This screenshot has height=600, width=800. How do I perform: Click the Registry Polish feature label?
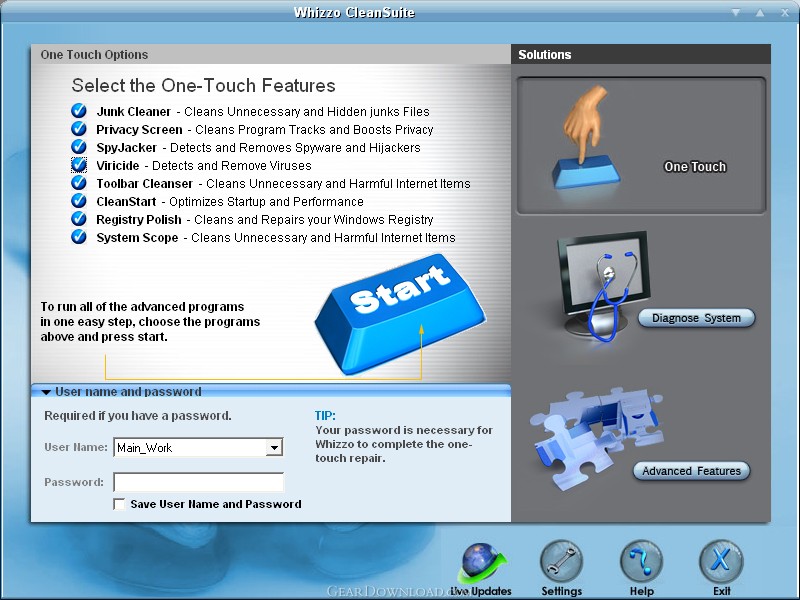point(139,220)
